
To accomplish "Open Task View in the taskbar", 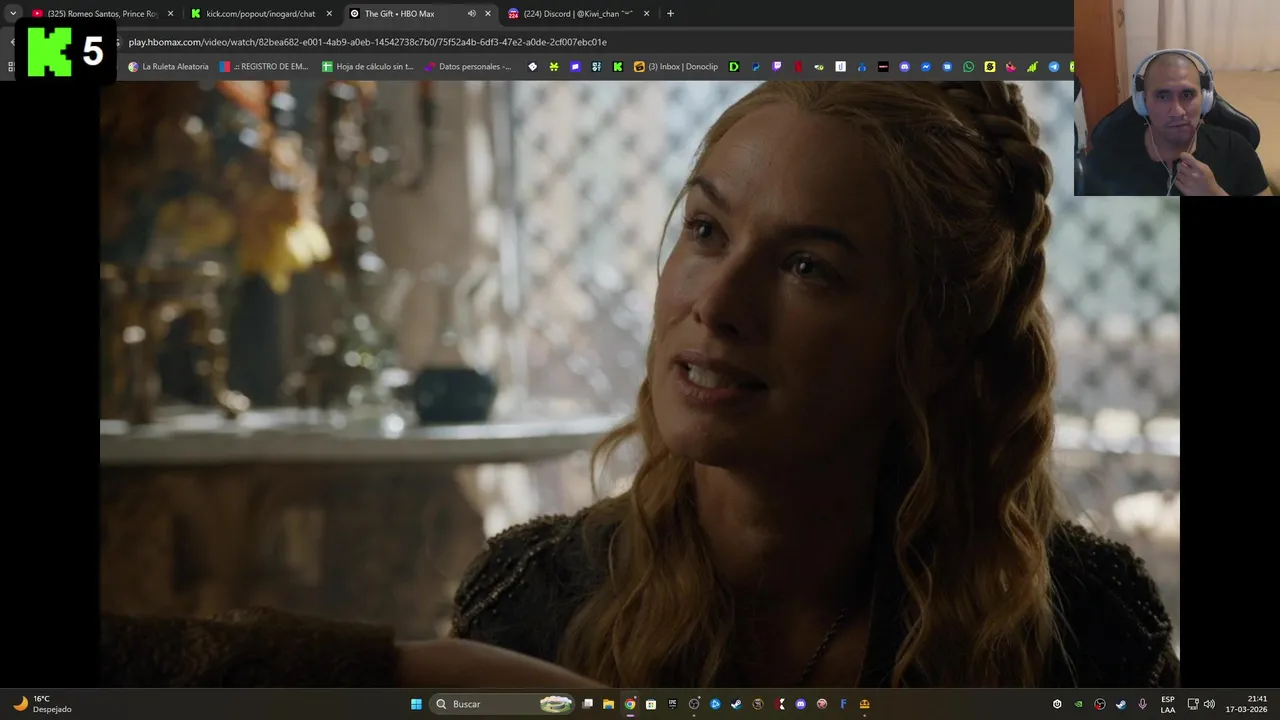I will point(587,704).
